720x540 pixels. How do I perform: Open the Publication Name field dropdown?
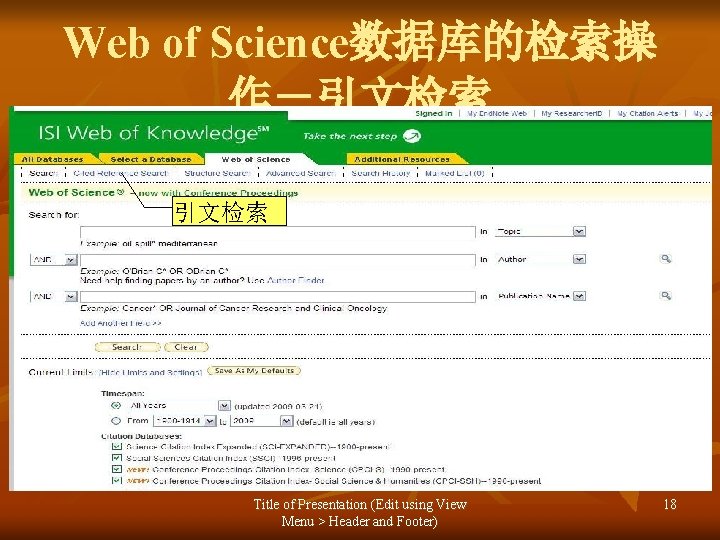coord(579,296)
